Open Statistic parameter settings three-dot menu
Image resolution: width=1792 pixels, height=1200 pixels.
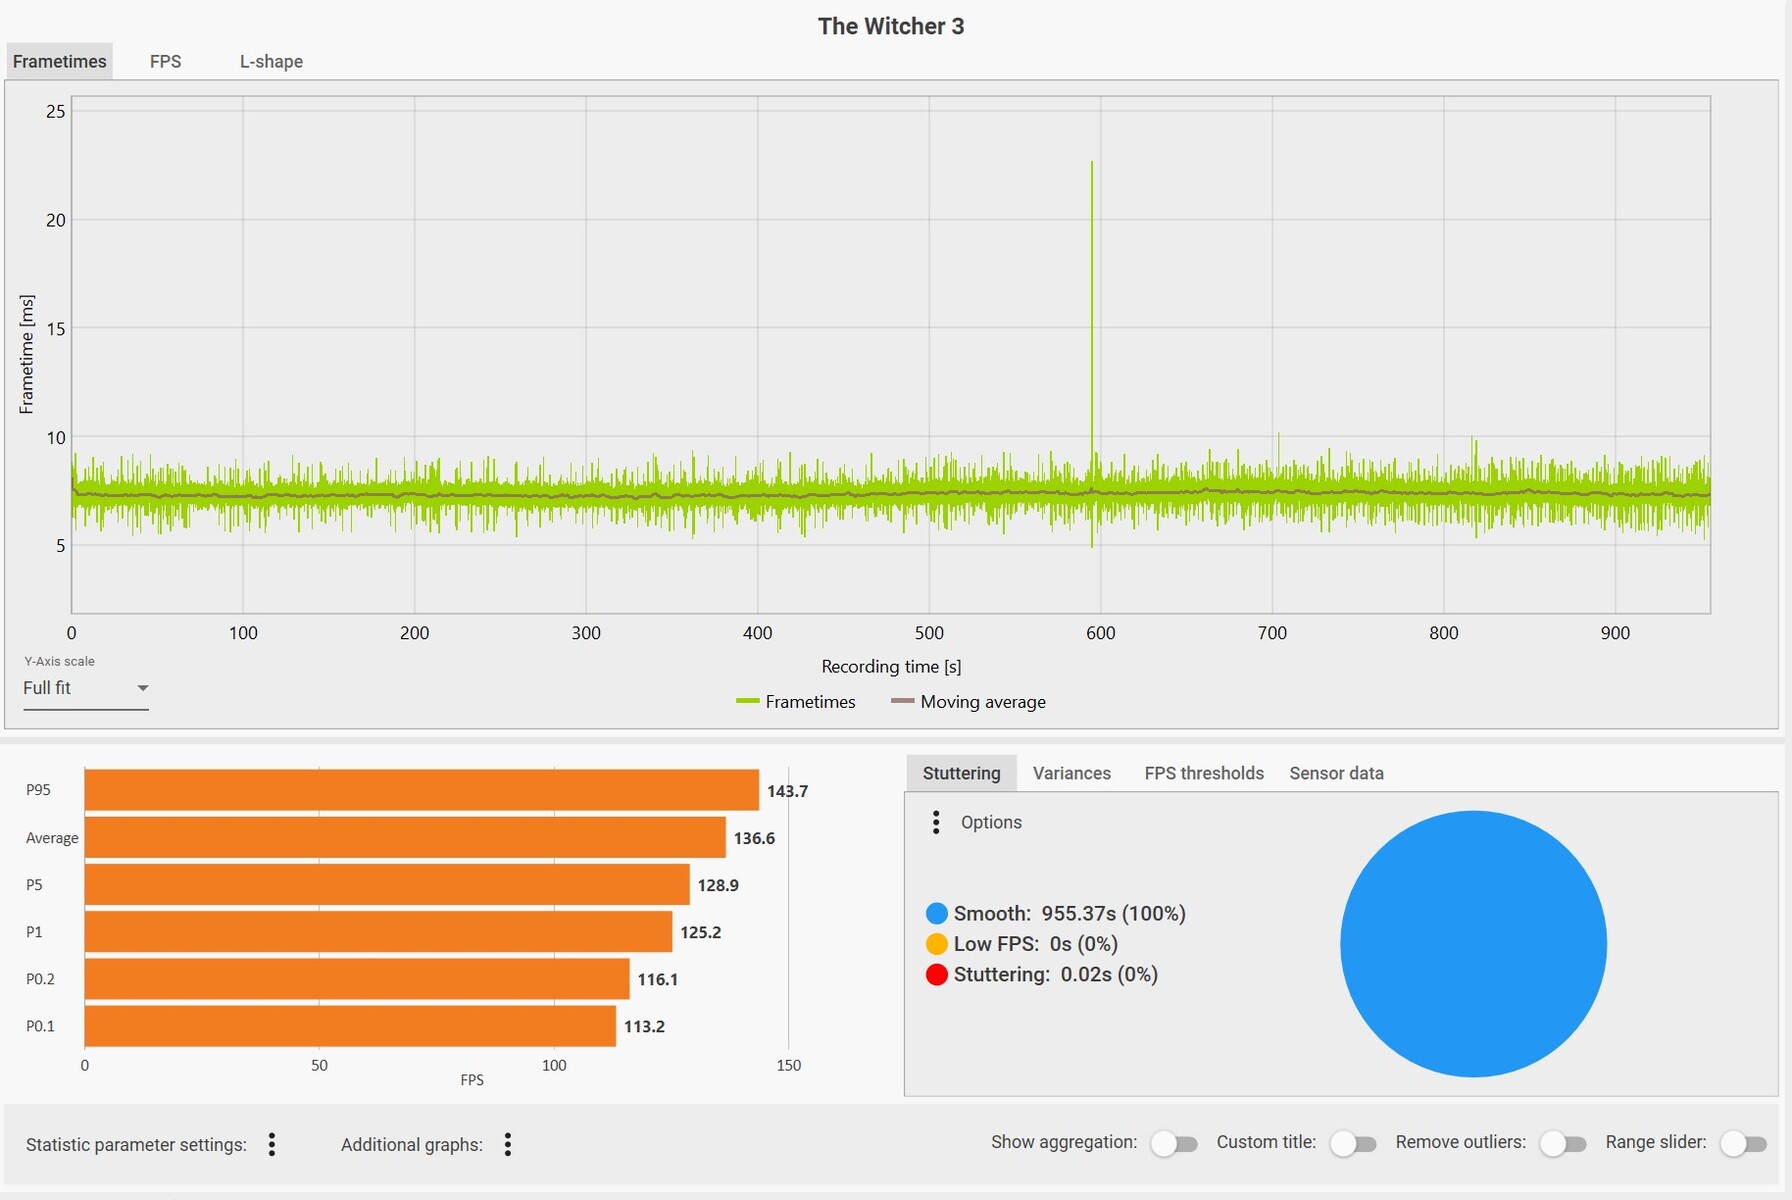pos(272,1144)
